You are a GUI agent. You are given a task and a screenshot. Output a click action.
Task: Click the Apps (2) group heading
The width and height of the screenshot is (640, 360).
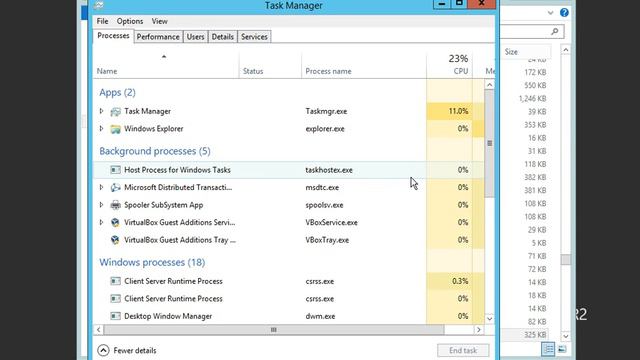[117, 93]
